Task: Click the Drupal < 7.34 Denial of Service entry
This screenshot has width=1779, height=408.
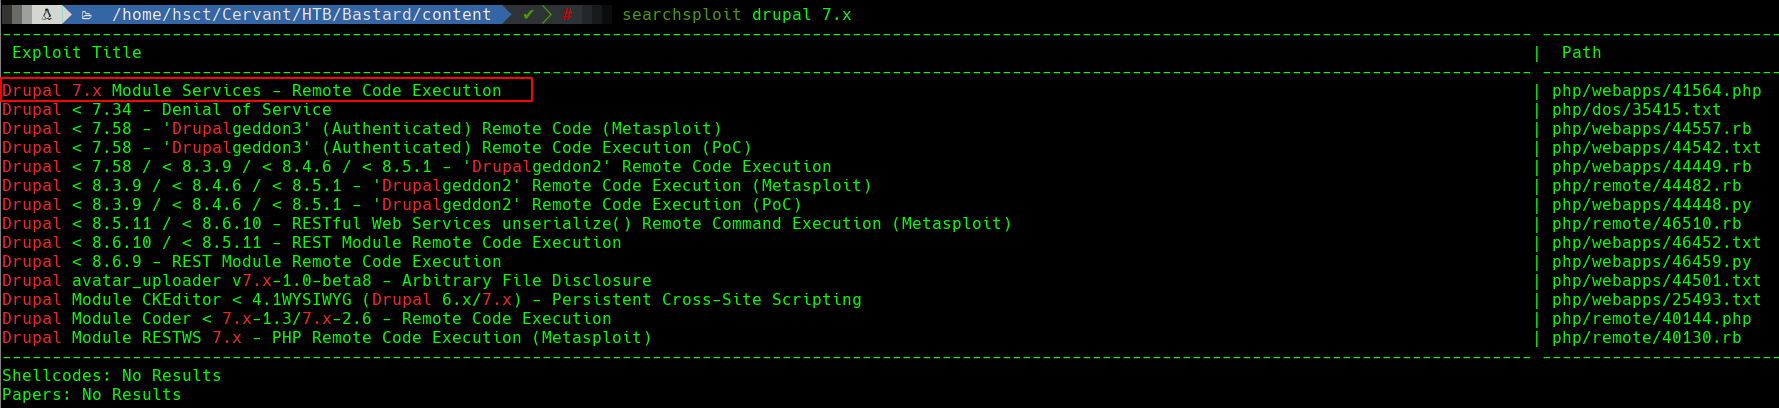Action: click(166, 109)
